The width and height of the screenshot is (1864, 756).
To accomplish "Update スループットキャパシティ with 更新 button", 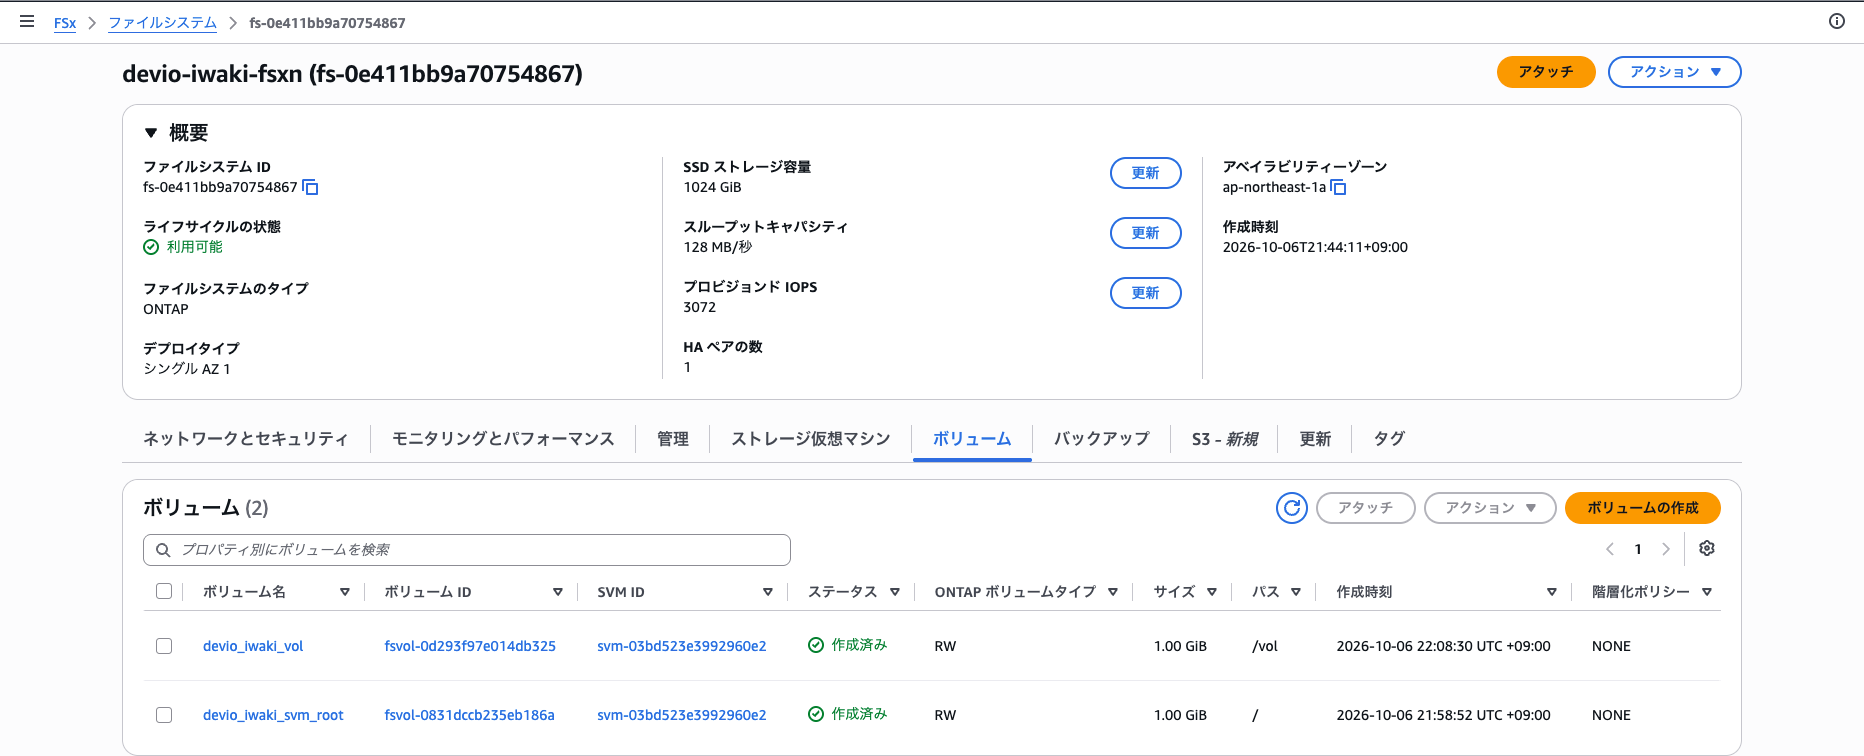I will (x=1146, y=233).
